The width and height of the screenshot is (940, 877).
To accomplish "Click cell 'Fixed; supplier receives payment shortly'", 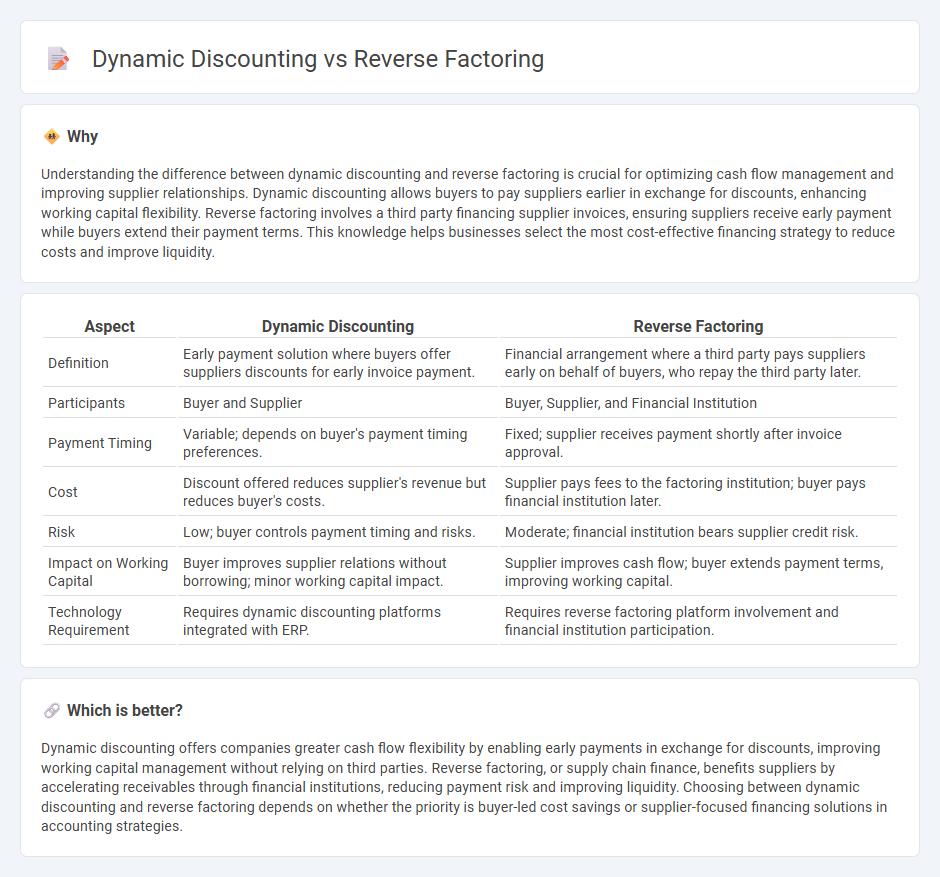I will 698,443.
